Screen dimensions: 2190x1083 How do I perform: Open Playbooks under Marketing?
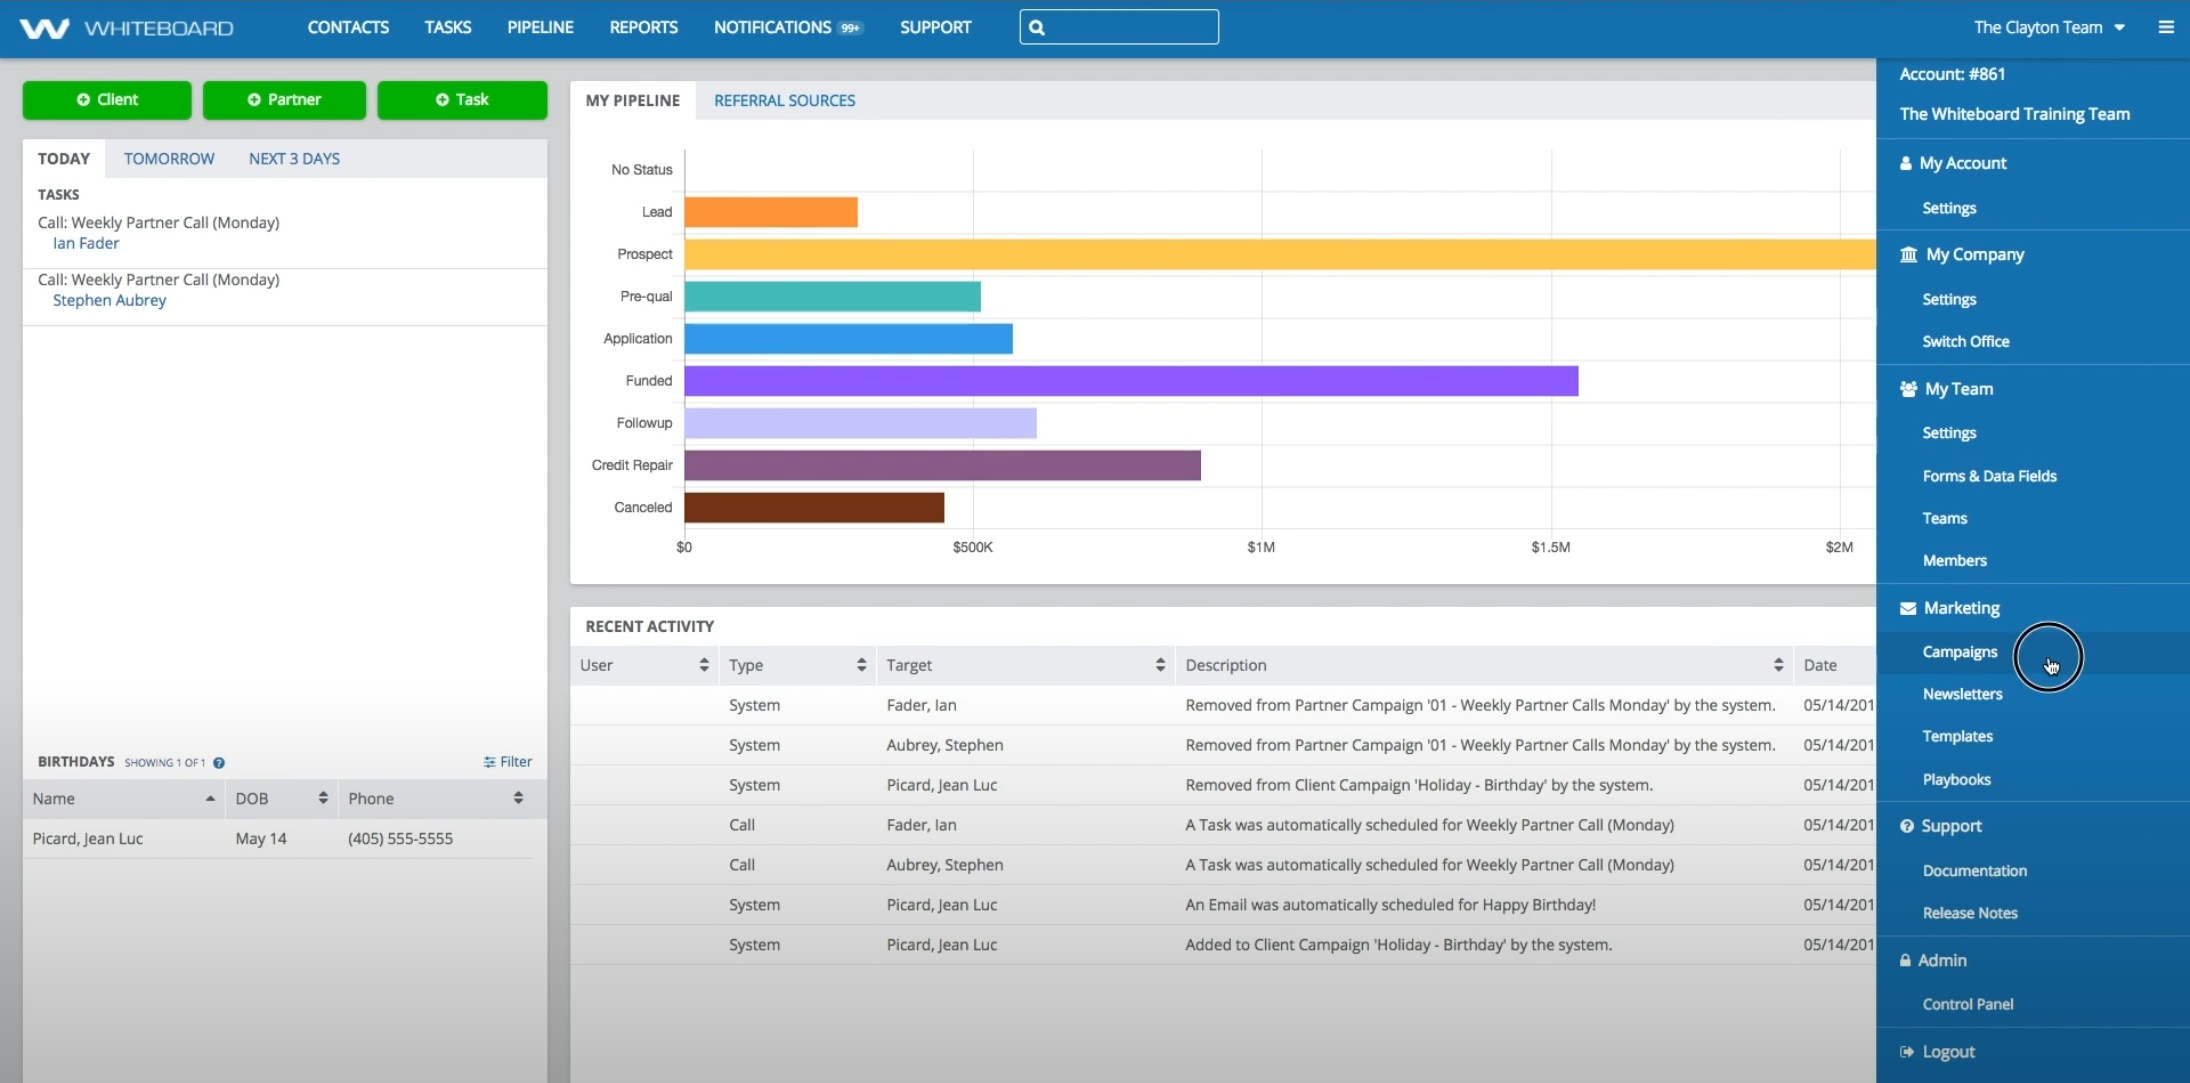pyautogui.click(x=1956, y=779)
